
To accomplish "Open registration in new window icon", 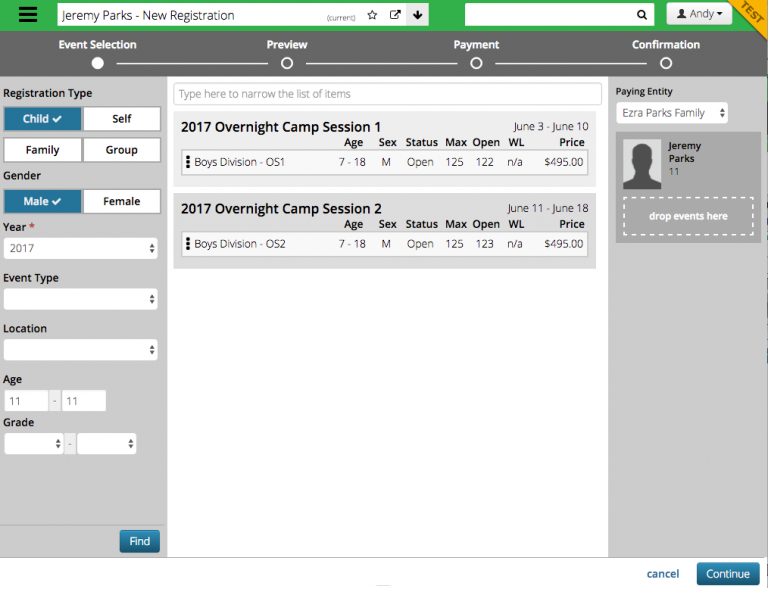I will coord(395,15).
